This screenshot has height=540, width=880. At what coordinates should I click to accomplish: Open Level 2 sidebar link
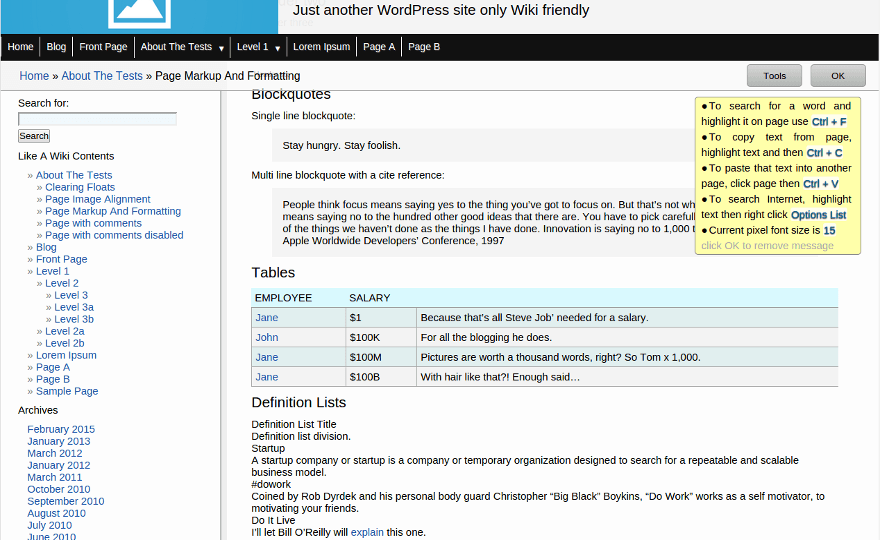coord(62,283)
